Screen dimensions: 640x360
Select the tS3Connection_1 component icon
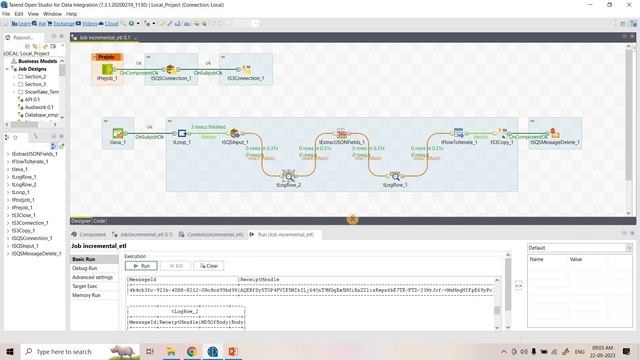pos(247,69)
